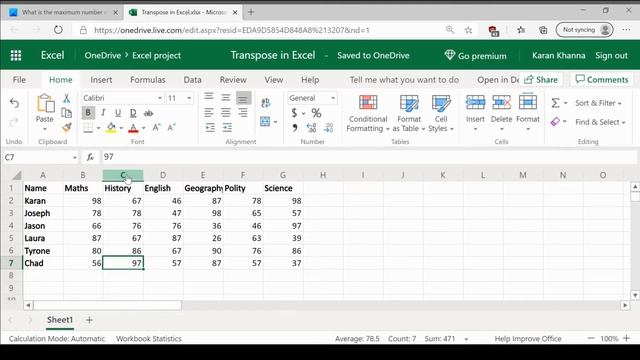The height and width of the screenshot is (360, 640).
Task: Click the Decrease Indent icon
Action: pos(210,128)
